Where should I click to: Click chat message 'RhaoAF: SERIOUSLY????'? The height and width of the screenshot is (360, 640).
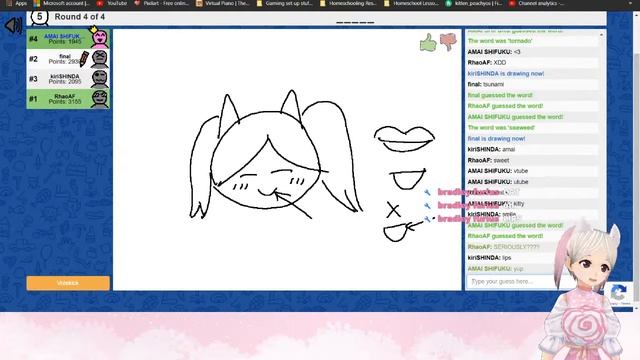point(504,247)
